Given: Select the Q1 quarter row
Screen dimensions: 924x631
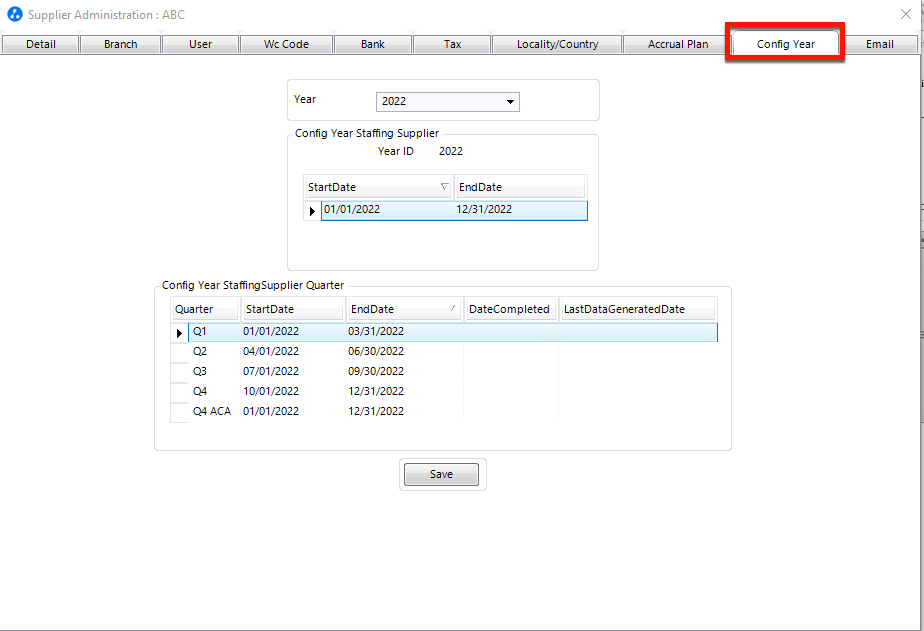Looking at the screenshot, I should click(453, 332).
